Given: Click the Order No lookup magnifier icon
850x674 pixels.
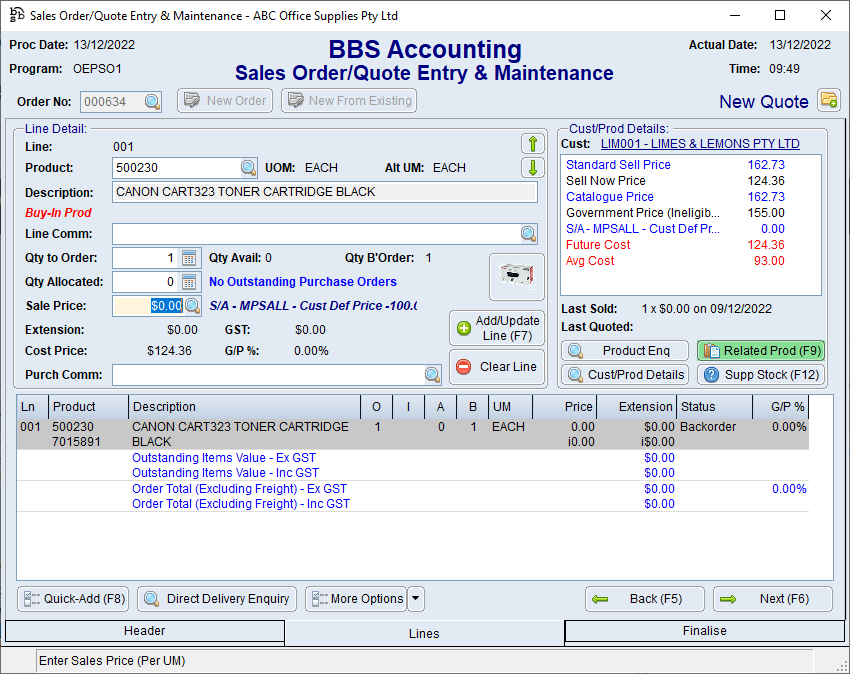Looking at the screenshot, I should [151, 101].
